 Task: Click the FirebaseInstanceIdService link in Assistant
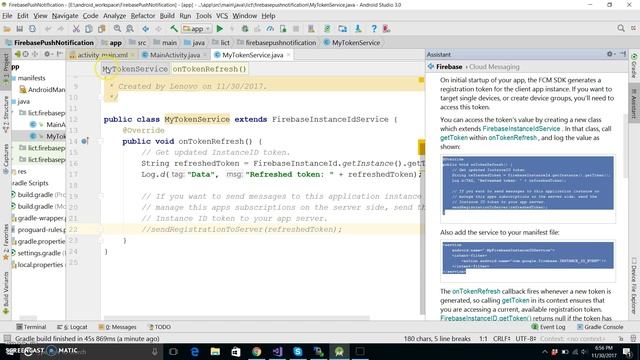(x=521, y=129)
